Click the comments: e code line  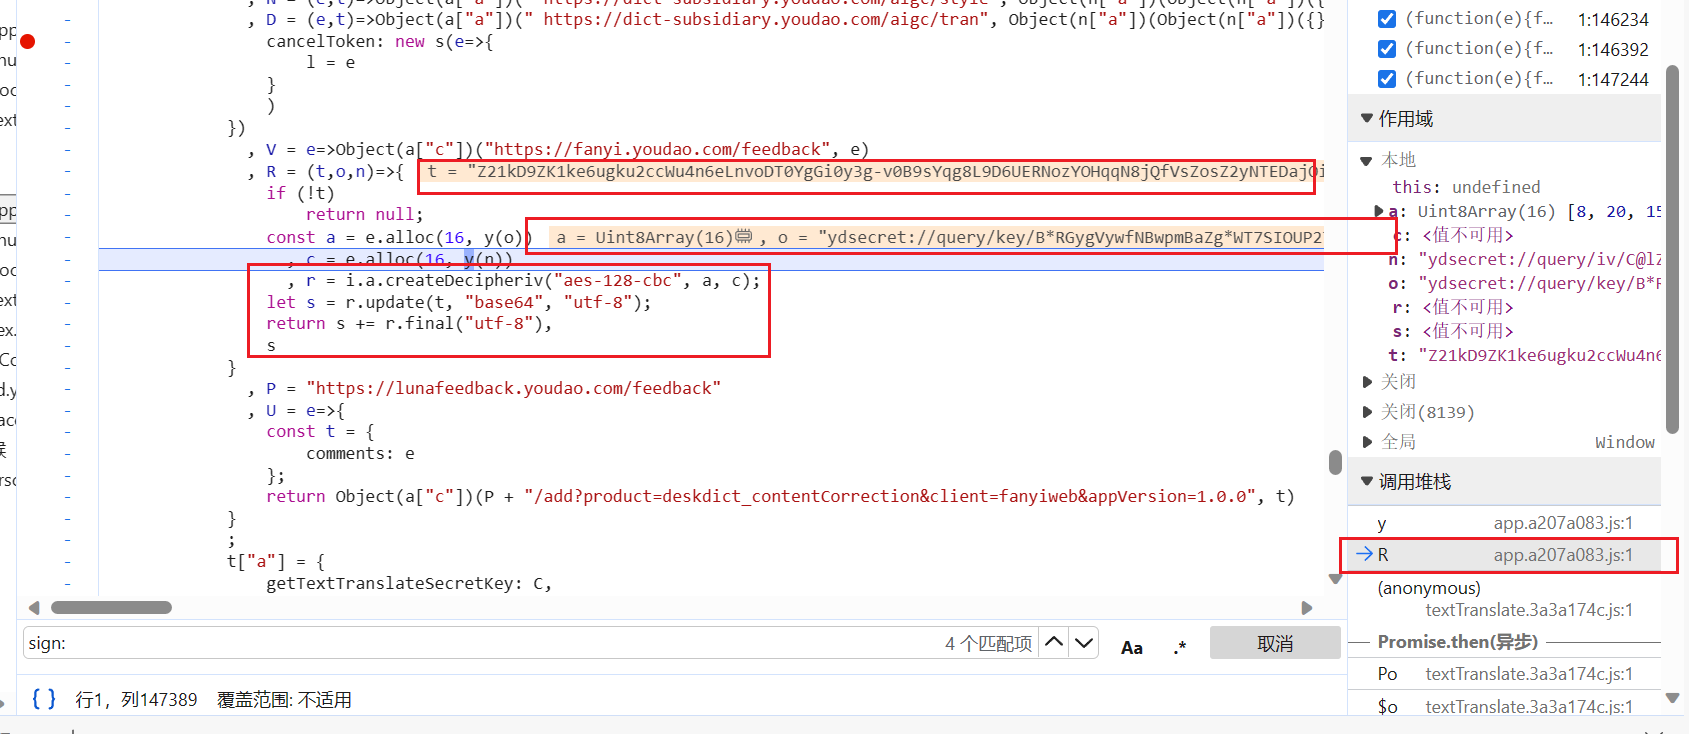coord(360,453)
